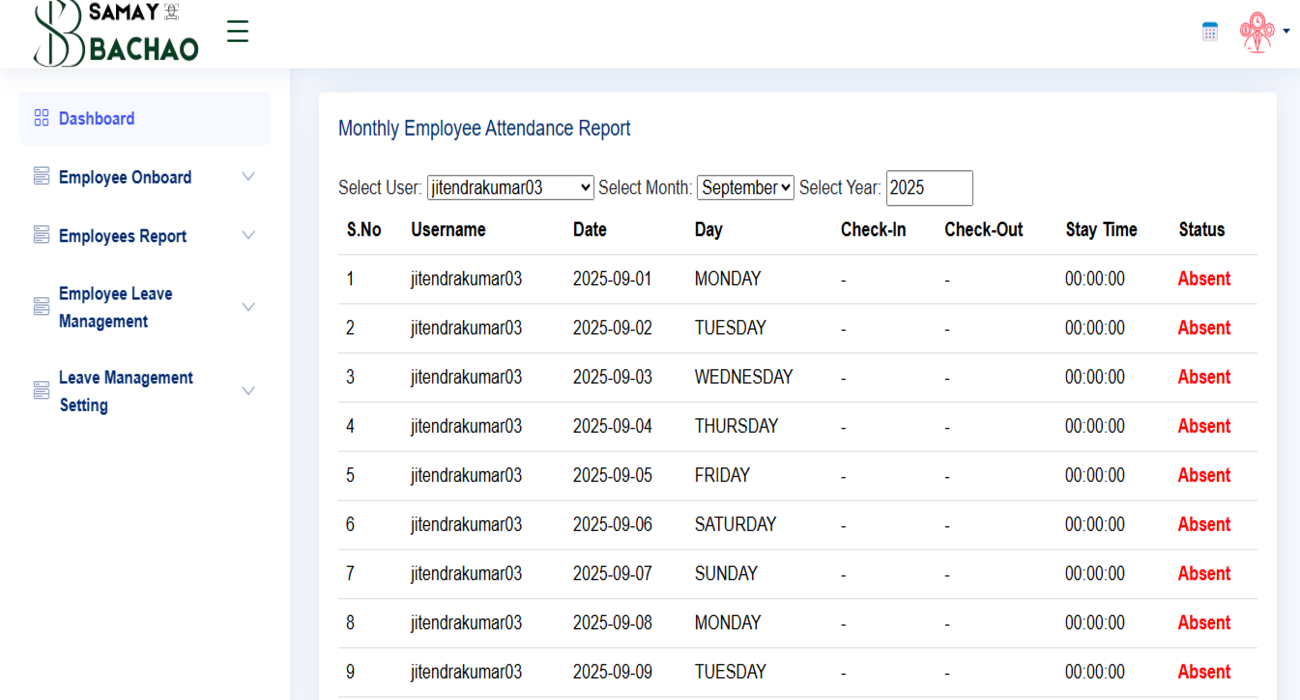Open the calendar icon in the top bar
The width and height of the screenshot is (1300, 700).
[1209, 31]
